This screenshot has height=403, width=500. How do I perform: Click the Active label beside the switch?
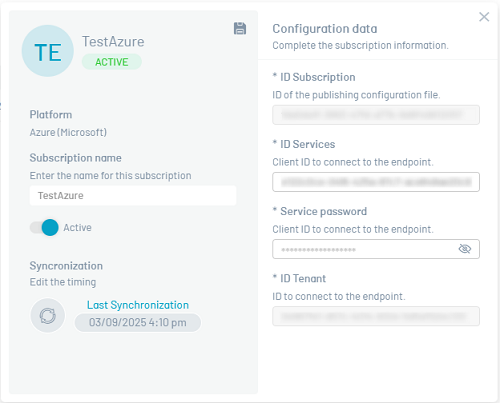(77, 228)
